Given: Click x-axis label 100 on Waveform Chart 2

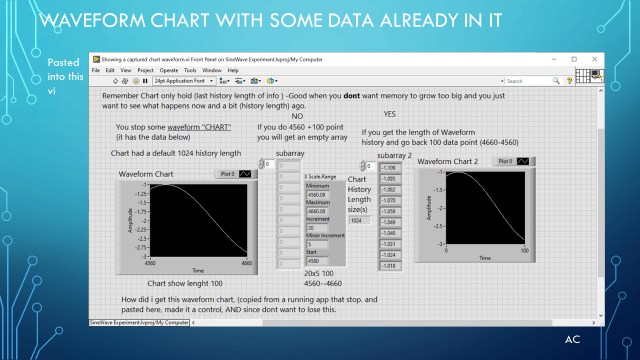Looking at the screenshot, I should point(524,251).
